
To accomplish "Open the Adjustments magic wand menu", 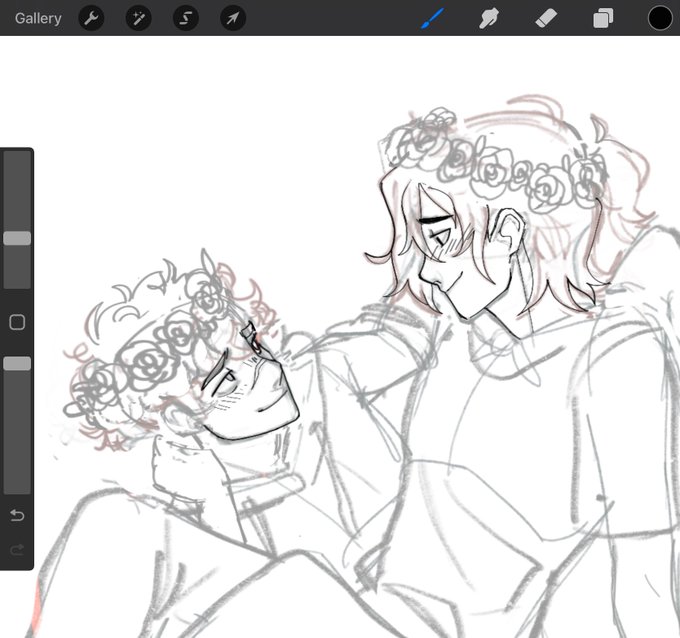I will pyautogui.click(x=138, y=18).
